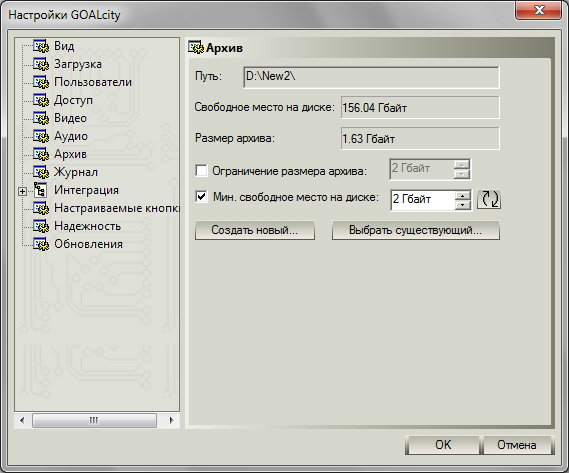Viewport: 569px width, 473px height.
Task: Click the gear icon beside Журнал
Action: (x=41, y=172)
